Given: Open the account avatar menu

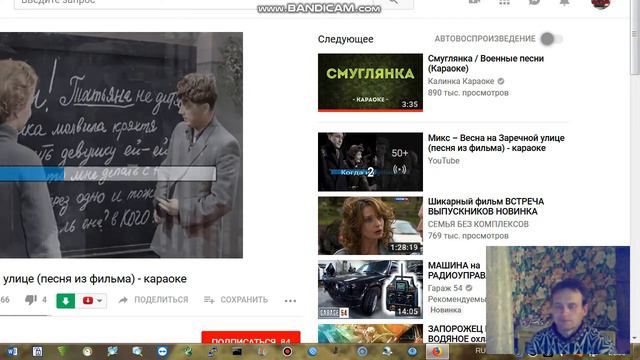Looking at the screenshot, I should click(600, 3).
